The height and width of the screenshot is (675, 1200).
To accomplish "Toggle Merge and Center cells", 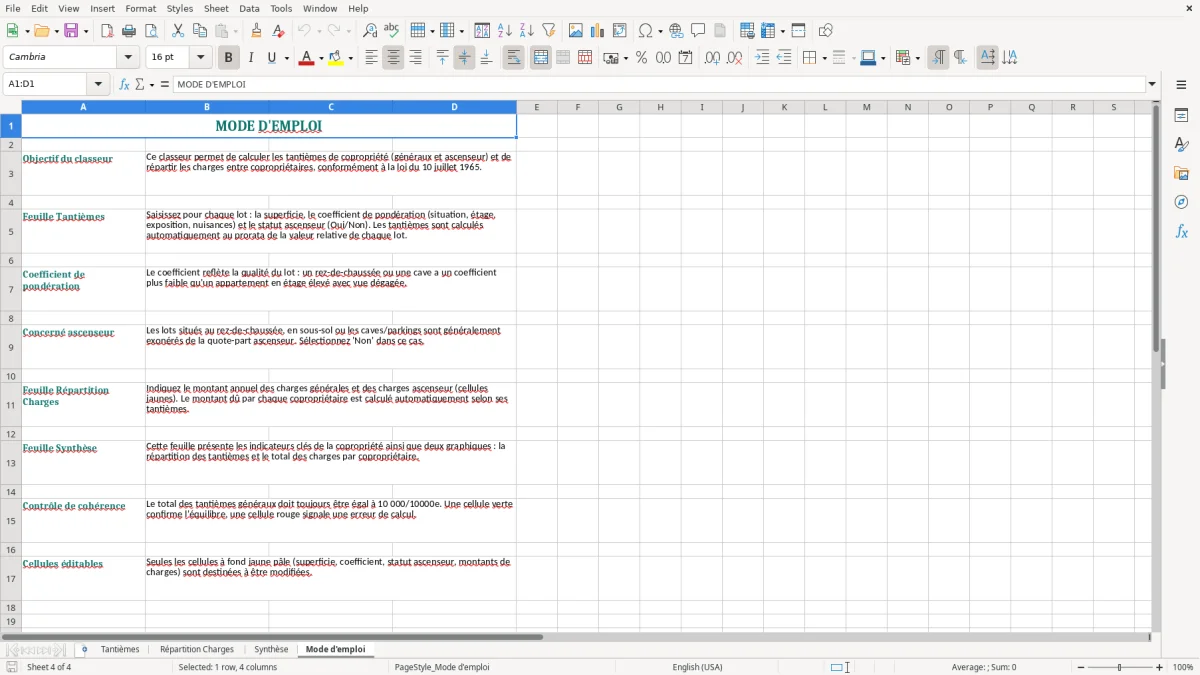I will point(541,58).
